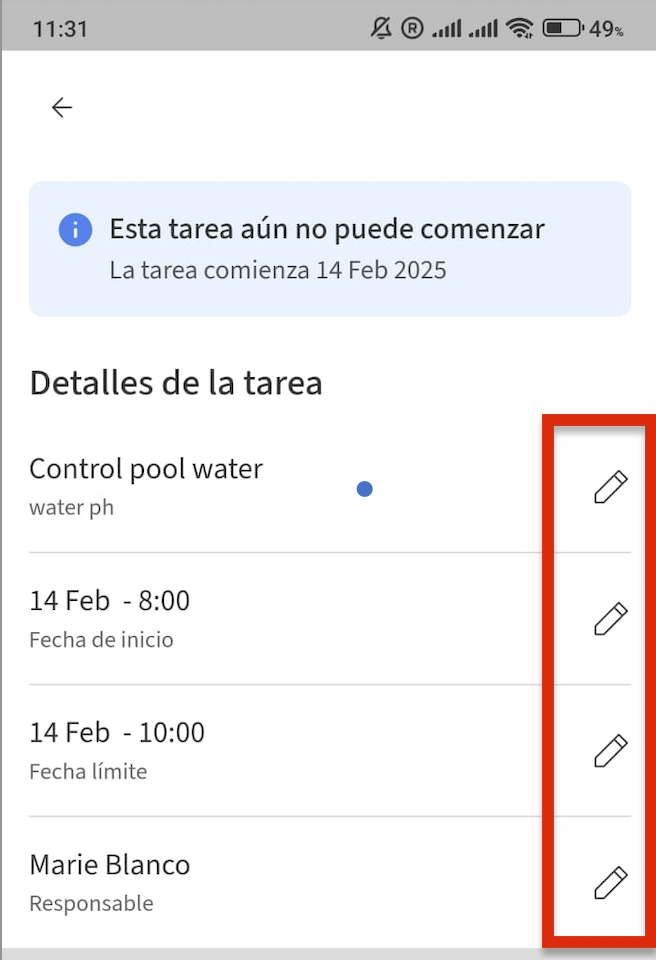Tap the second cellular signal indicator
The image size is (656, 960).
(484, 28)
